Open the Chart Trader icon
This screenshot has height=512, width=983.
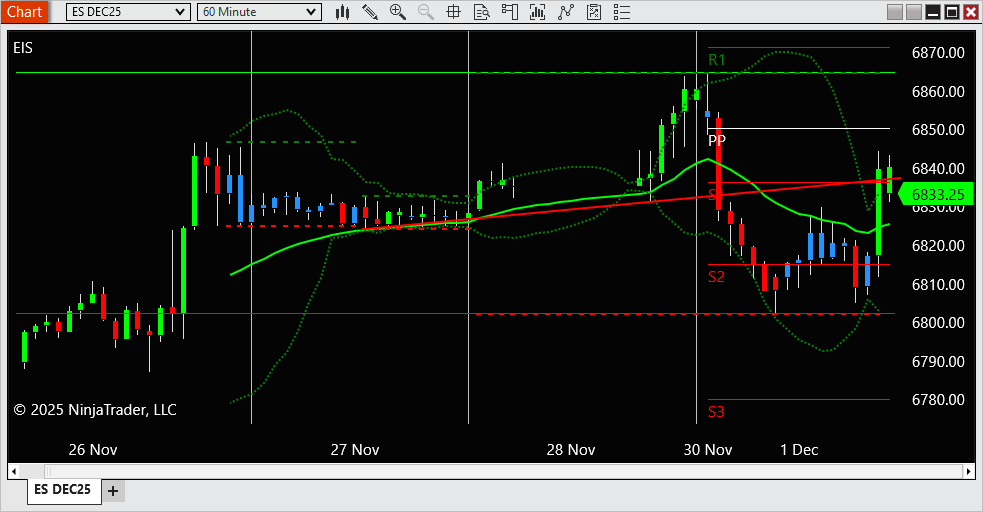(510, 12)
